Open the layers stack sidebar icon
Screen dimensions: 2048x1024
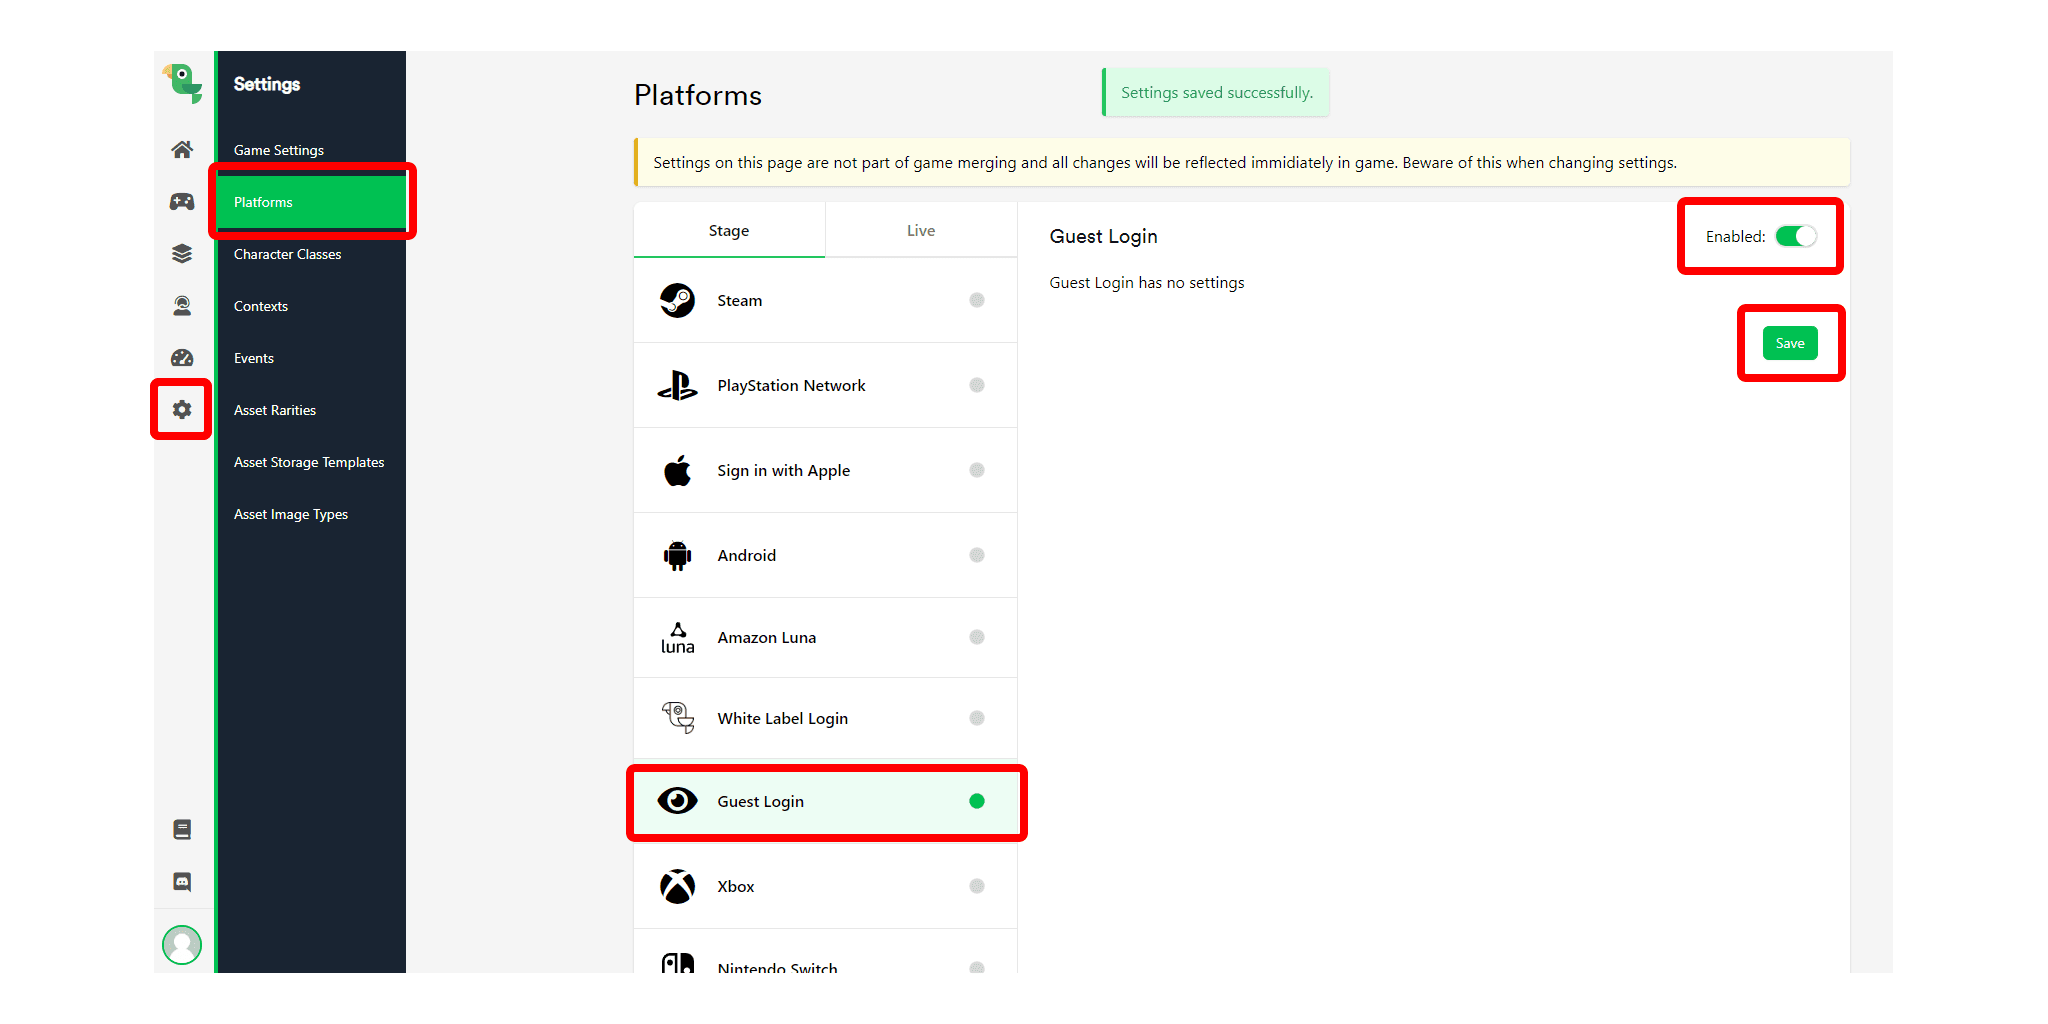click(182, 254)
